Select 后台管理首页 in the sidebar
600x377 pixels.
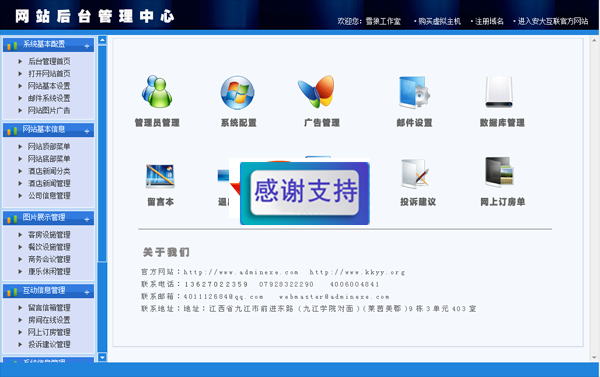coord(49,61)
